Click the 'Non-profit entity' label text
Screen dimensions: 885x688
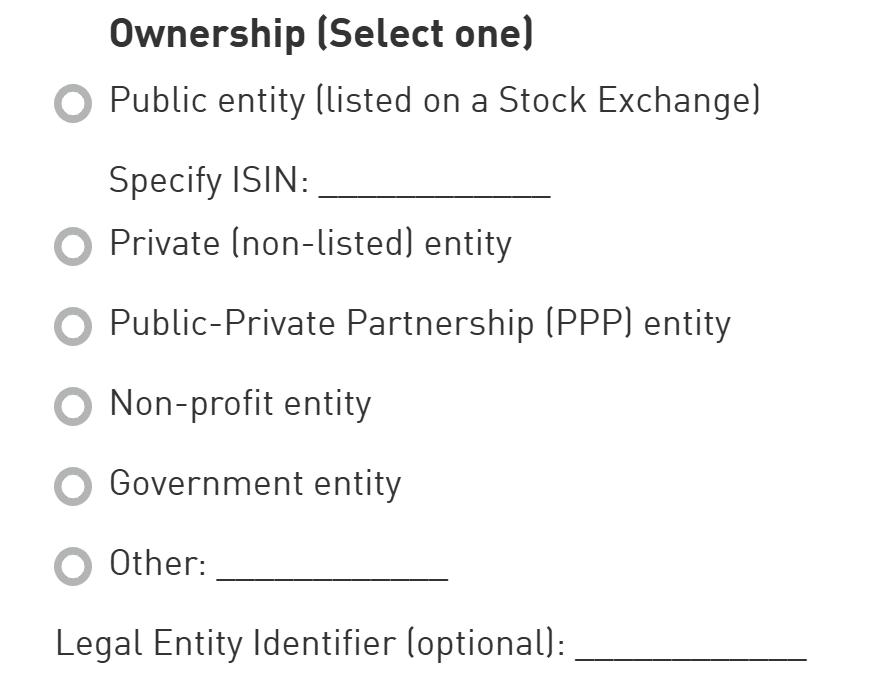point(240,404)
